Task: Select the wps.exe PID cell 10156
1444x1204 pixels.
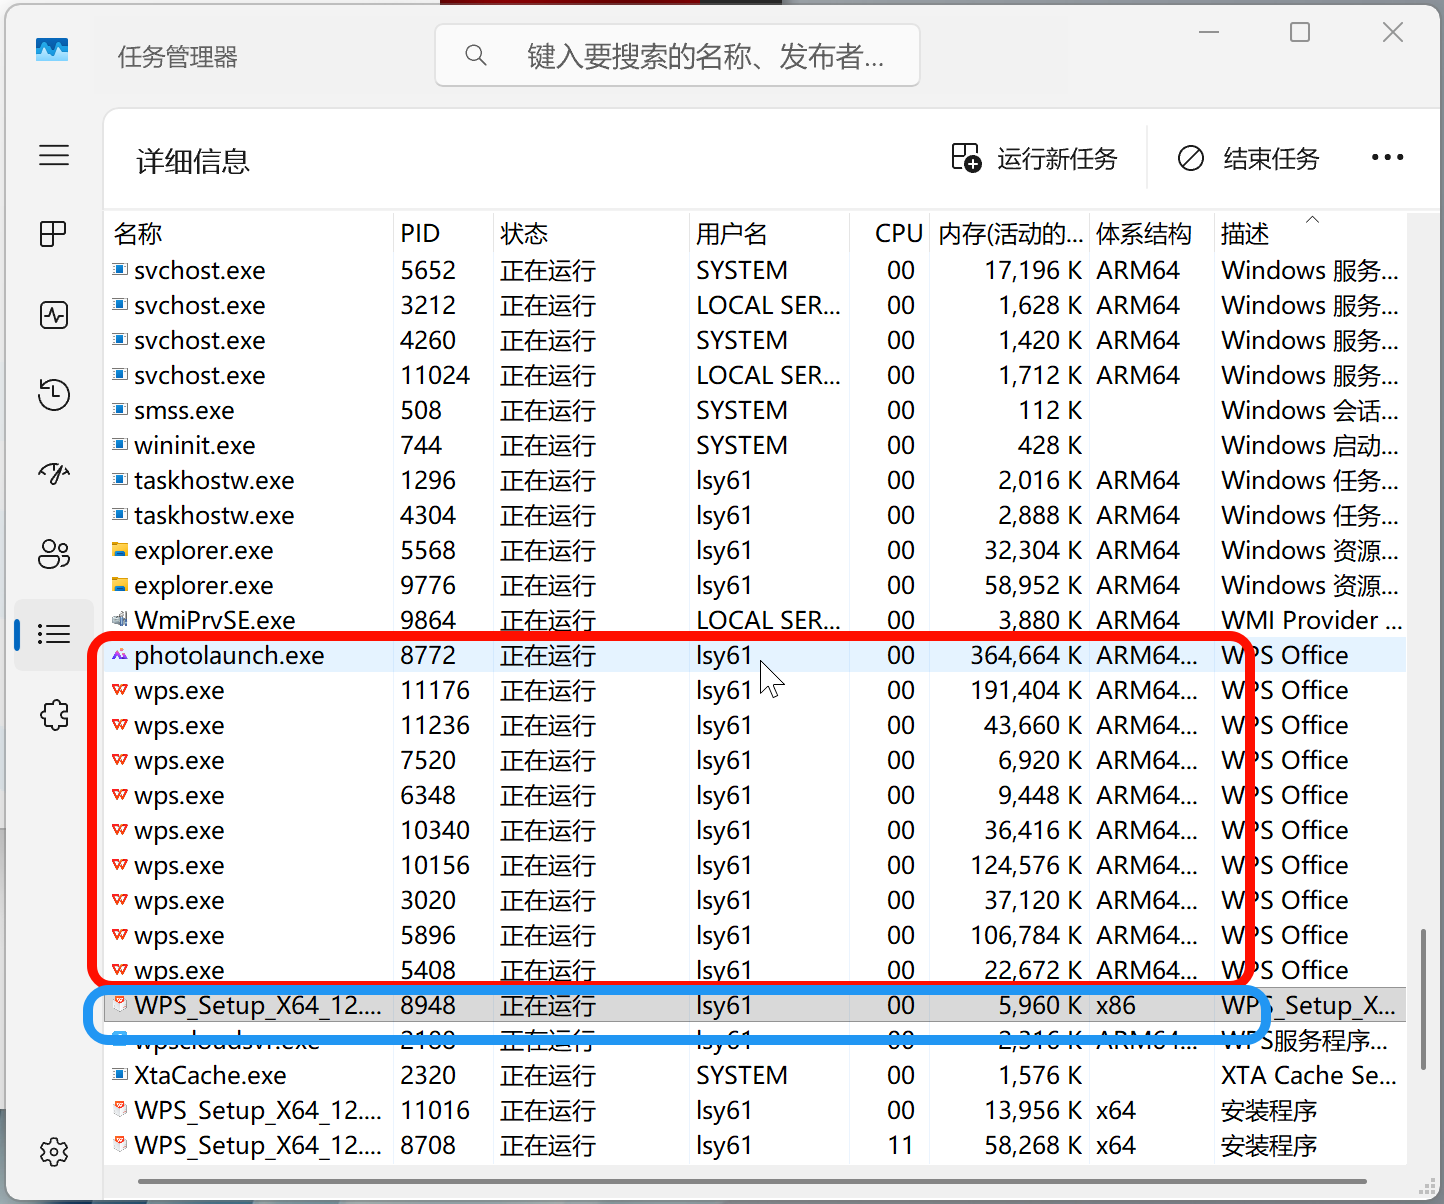Action: click(x=435, y=865)
